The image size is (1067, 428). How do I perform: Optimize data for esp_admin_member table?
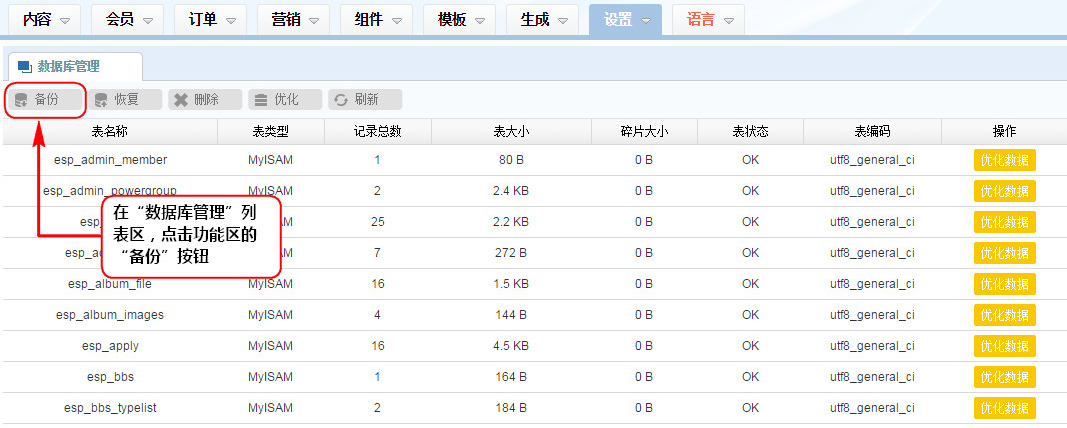[x=1004, y=160]
